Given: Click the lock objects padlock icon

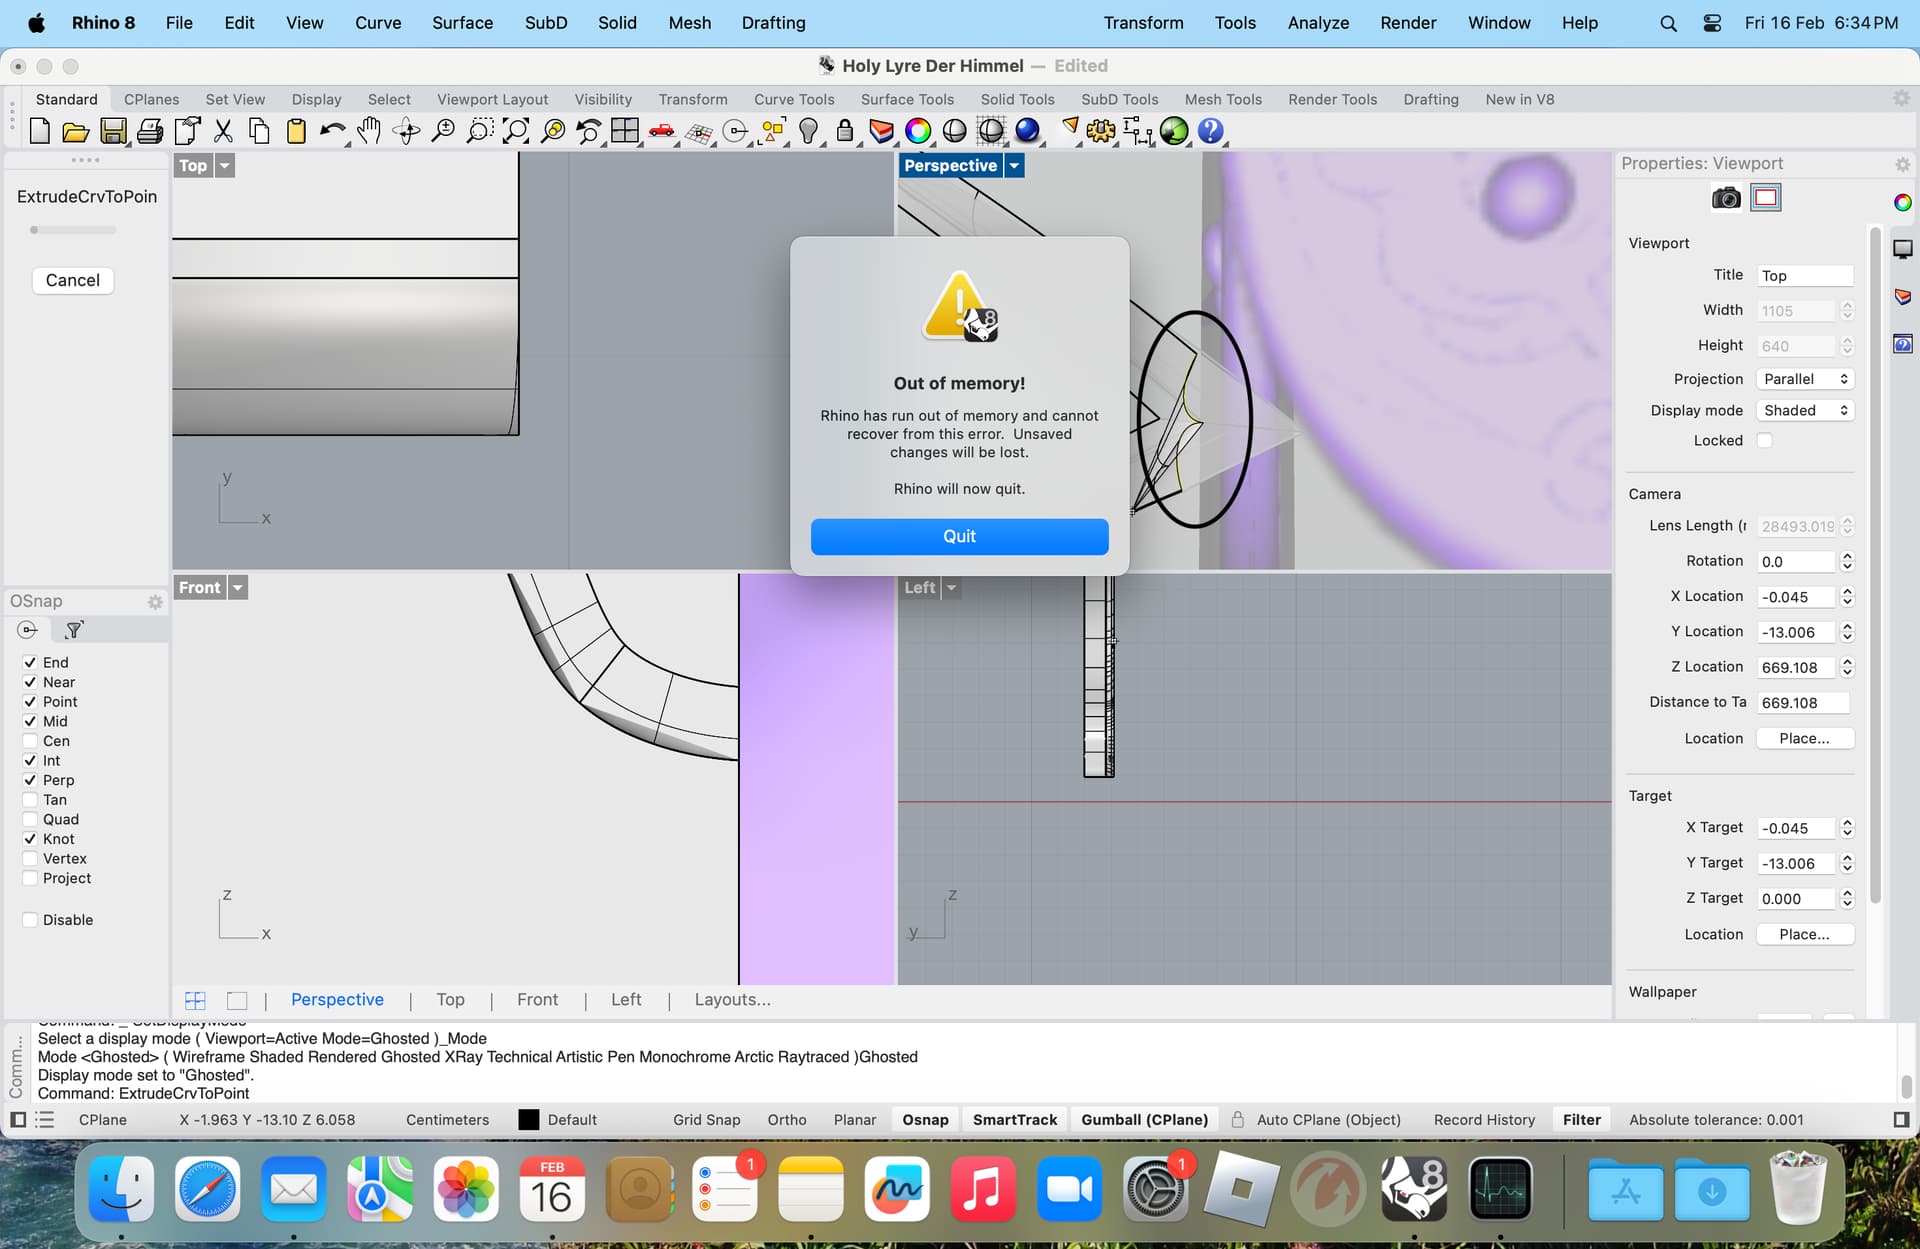Looking at the screenshot, I should tap(845, 131).
